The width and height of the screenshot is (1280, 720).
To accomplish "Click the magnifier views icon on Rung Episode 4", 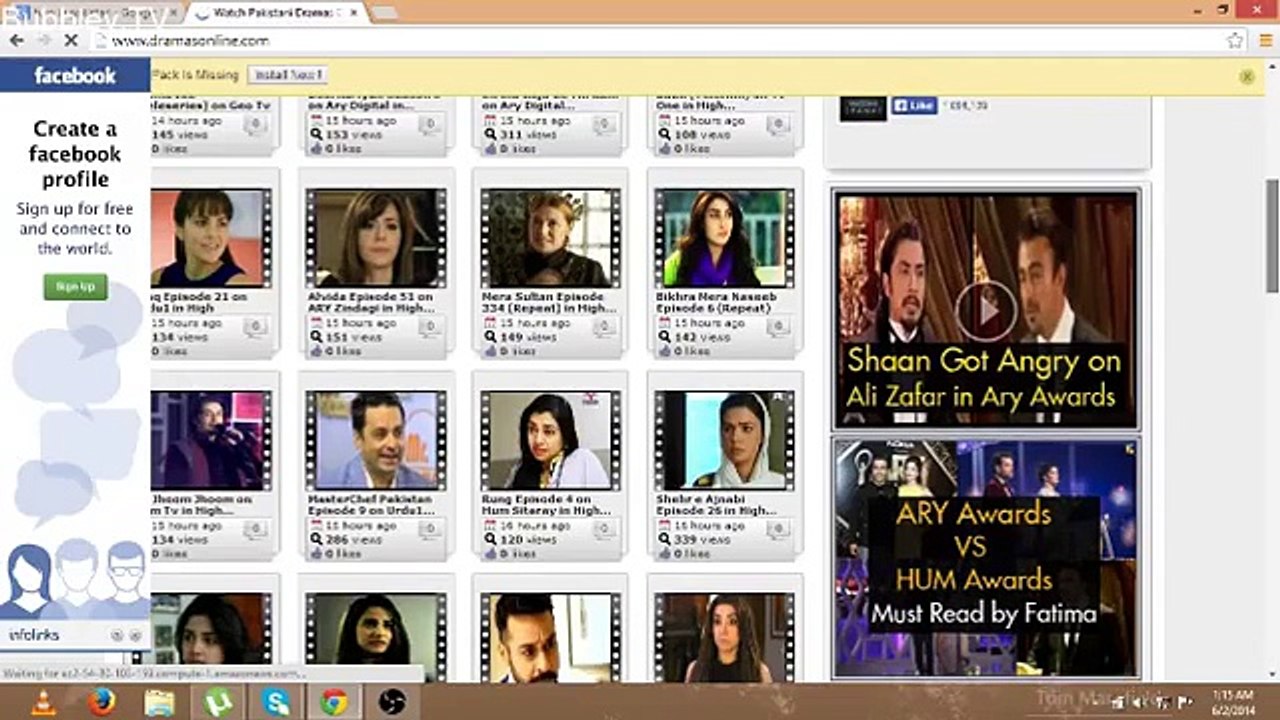I will 490,540.
